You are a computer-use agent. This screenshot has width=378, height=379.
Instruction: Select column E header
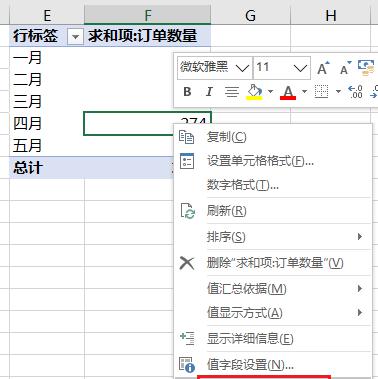tap(47, 15)
